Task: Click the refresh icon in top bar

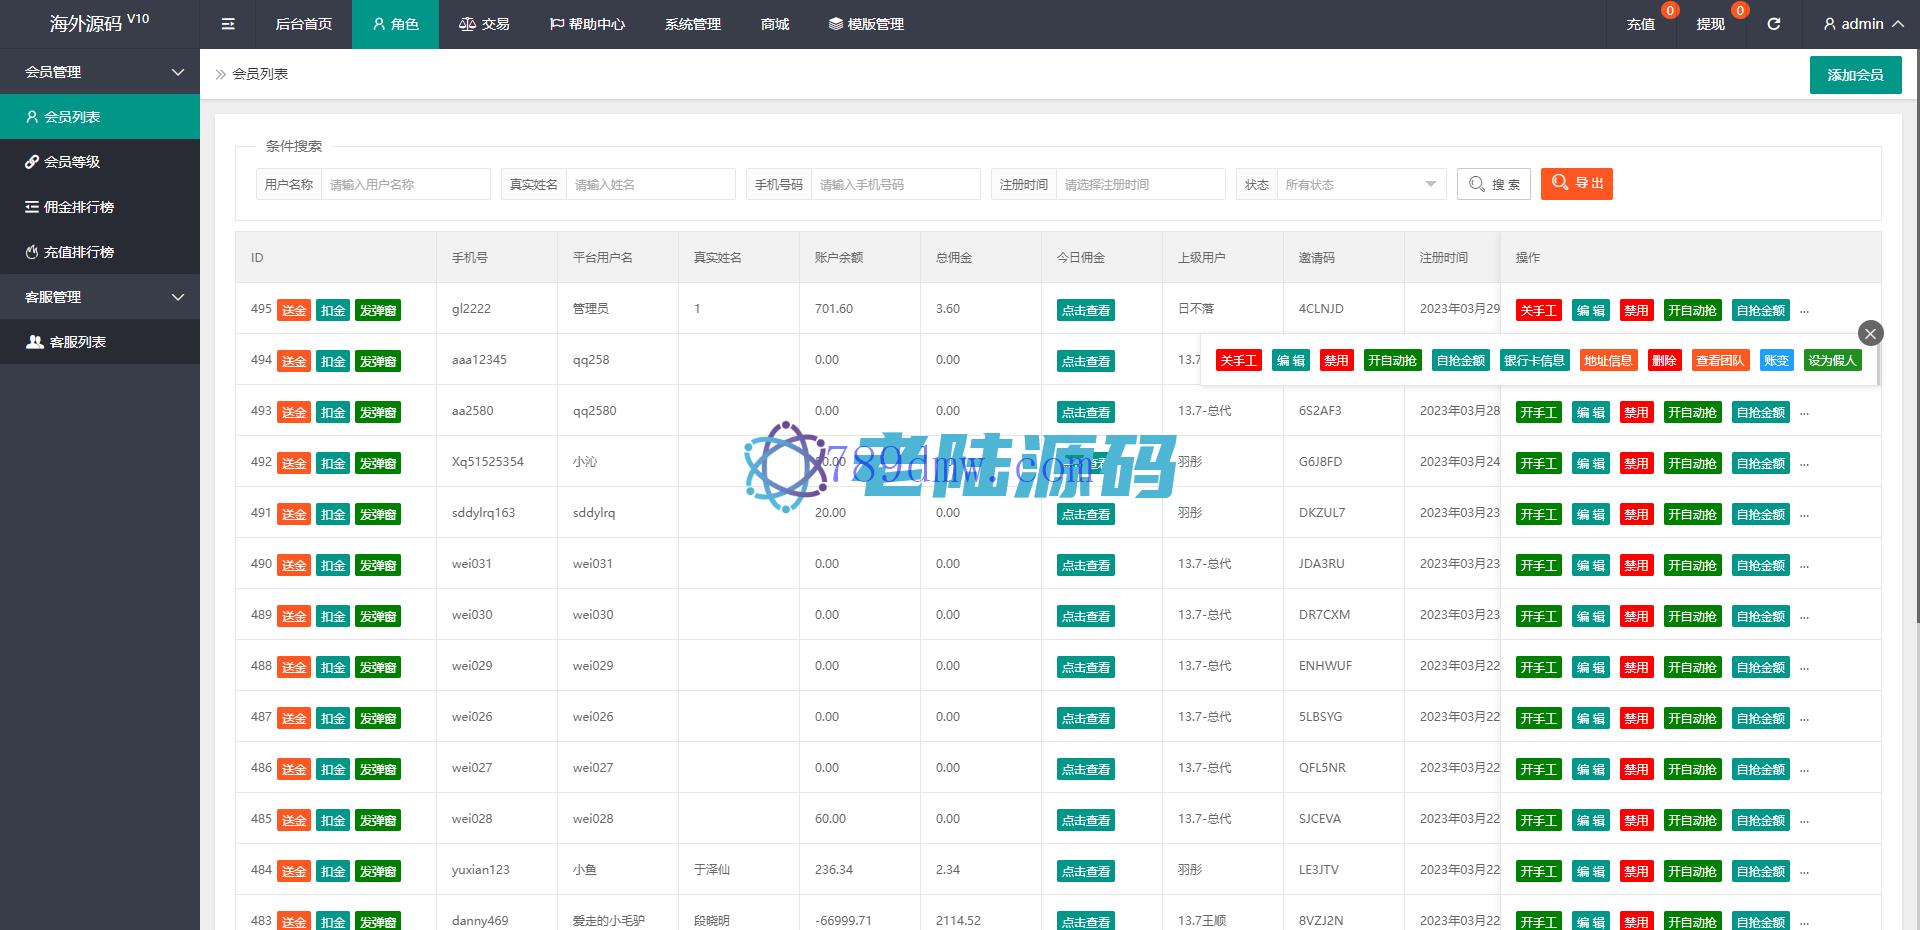Action: point(1773,24)
